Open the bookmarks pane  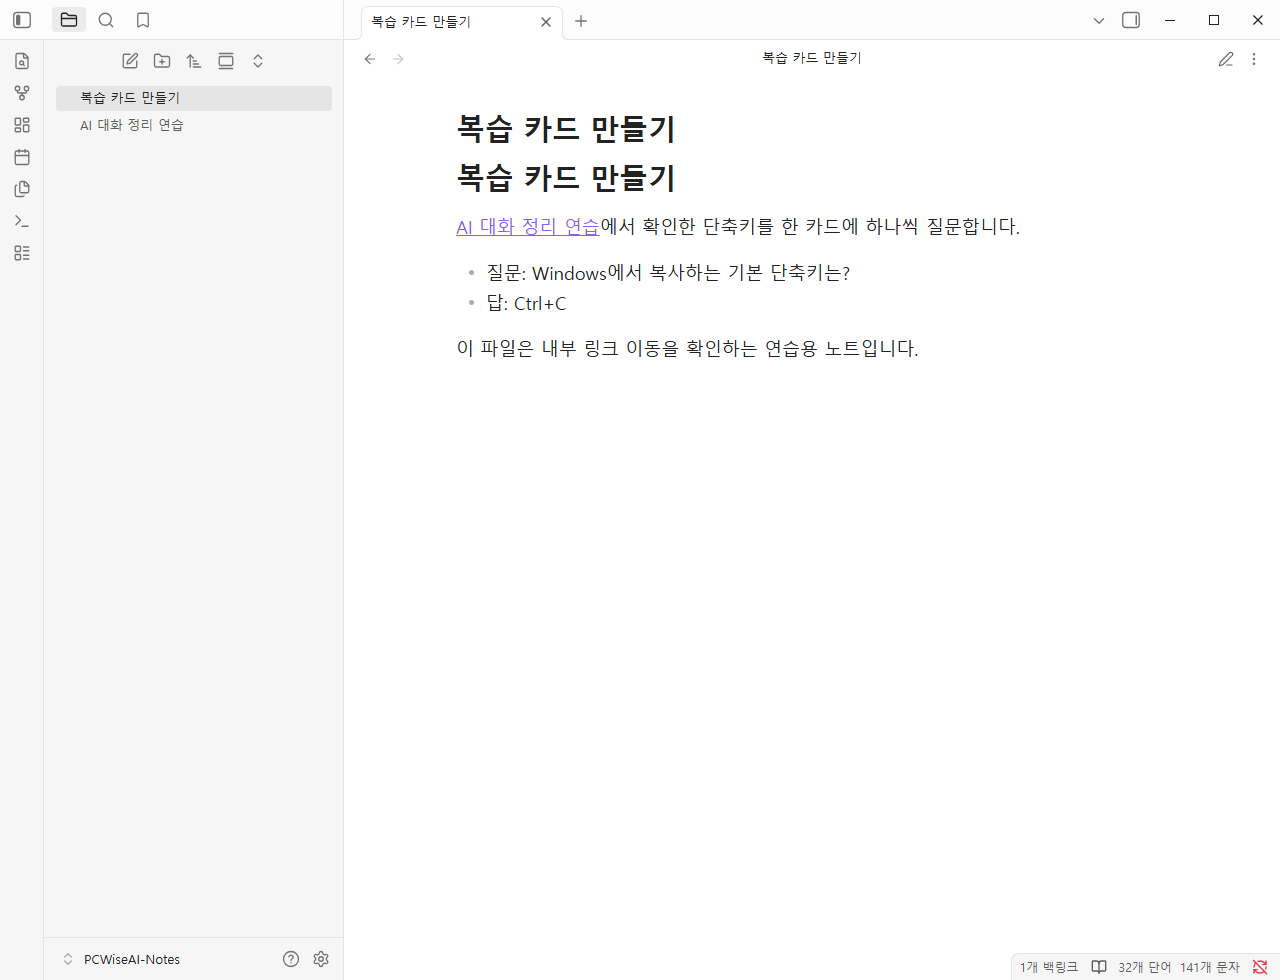click(x=143, y=20)
